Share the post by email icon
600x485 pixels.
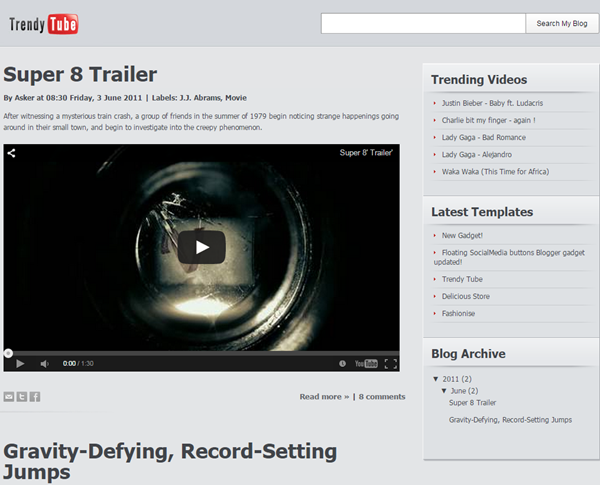coord(9,397)
